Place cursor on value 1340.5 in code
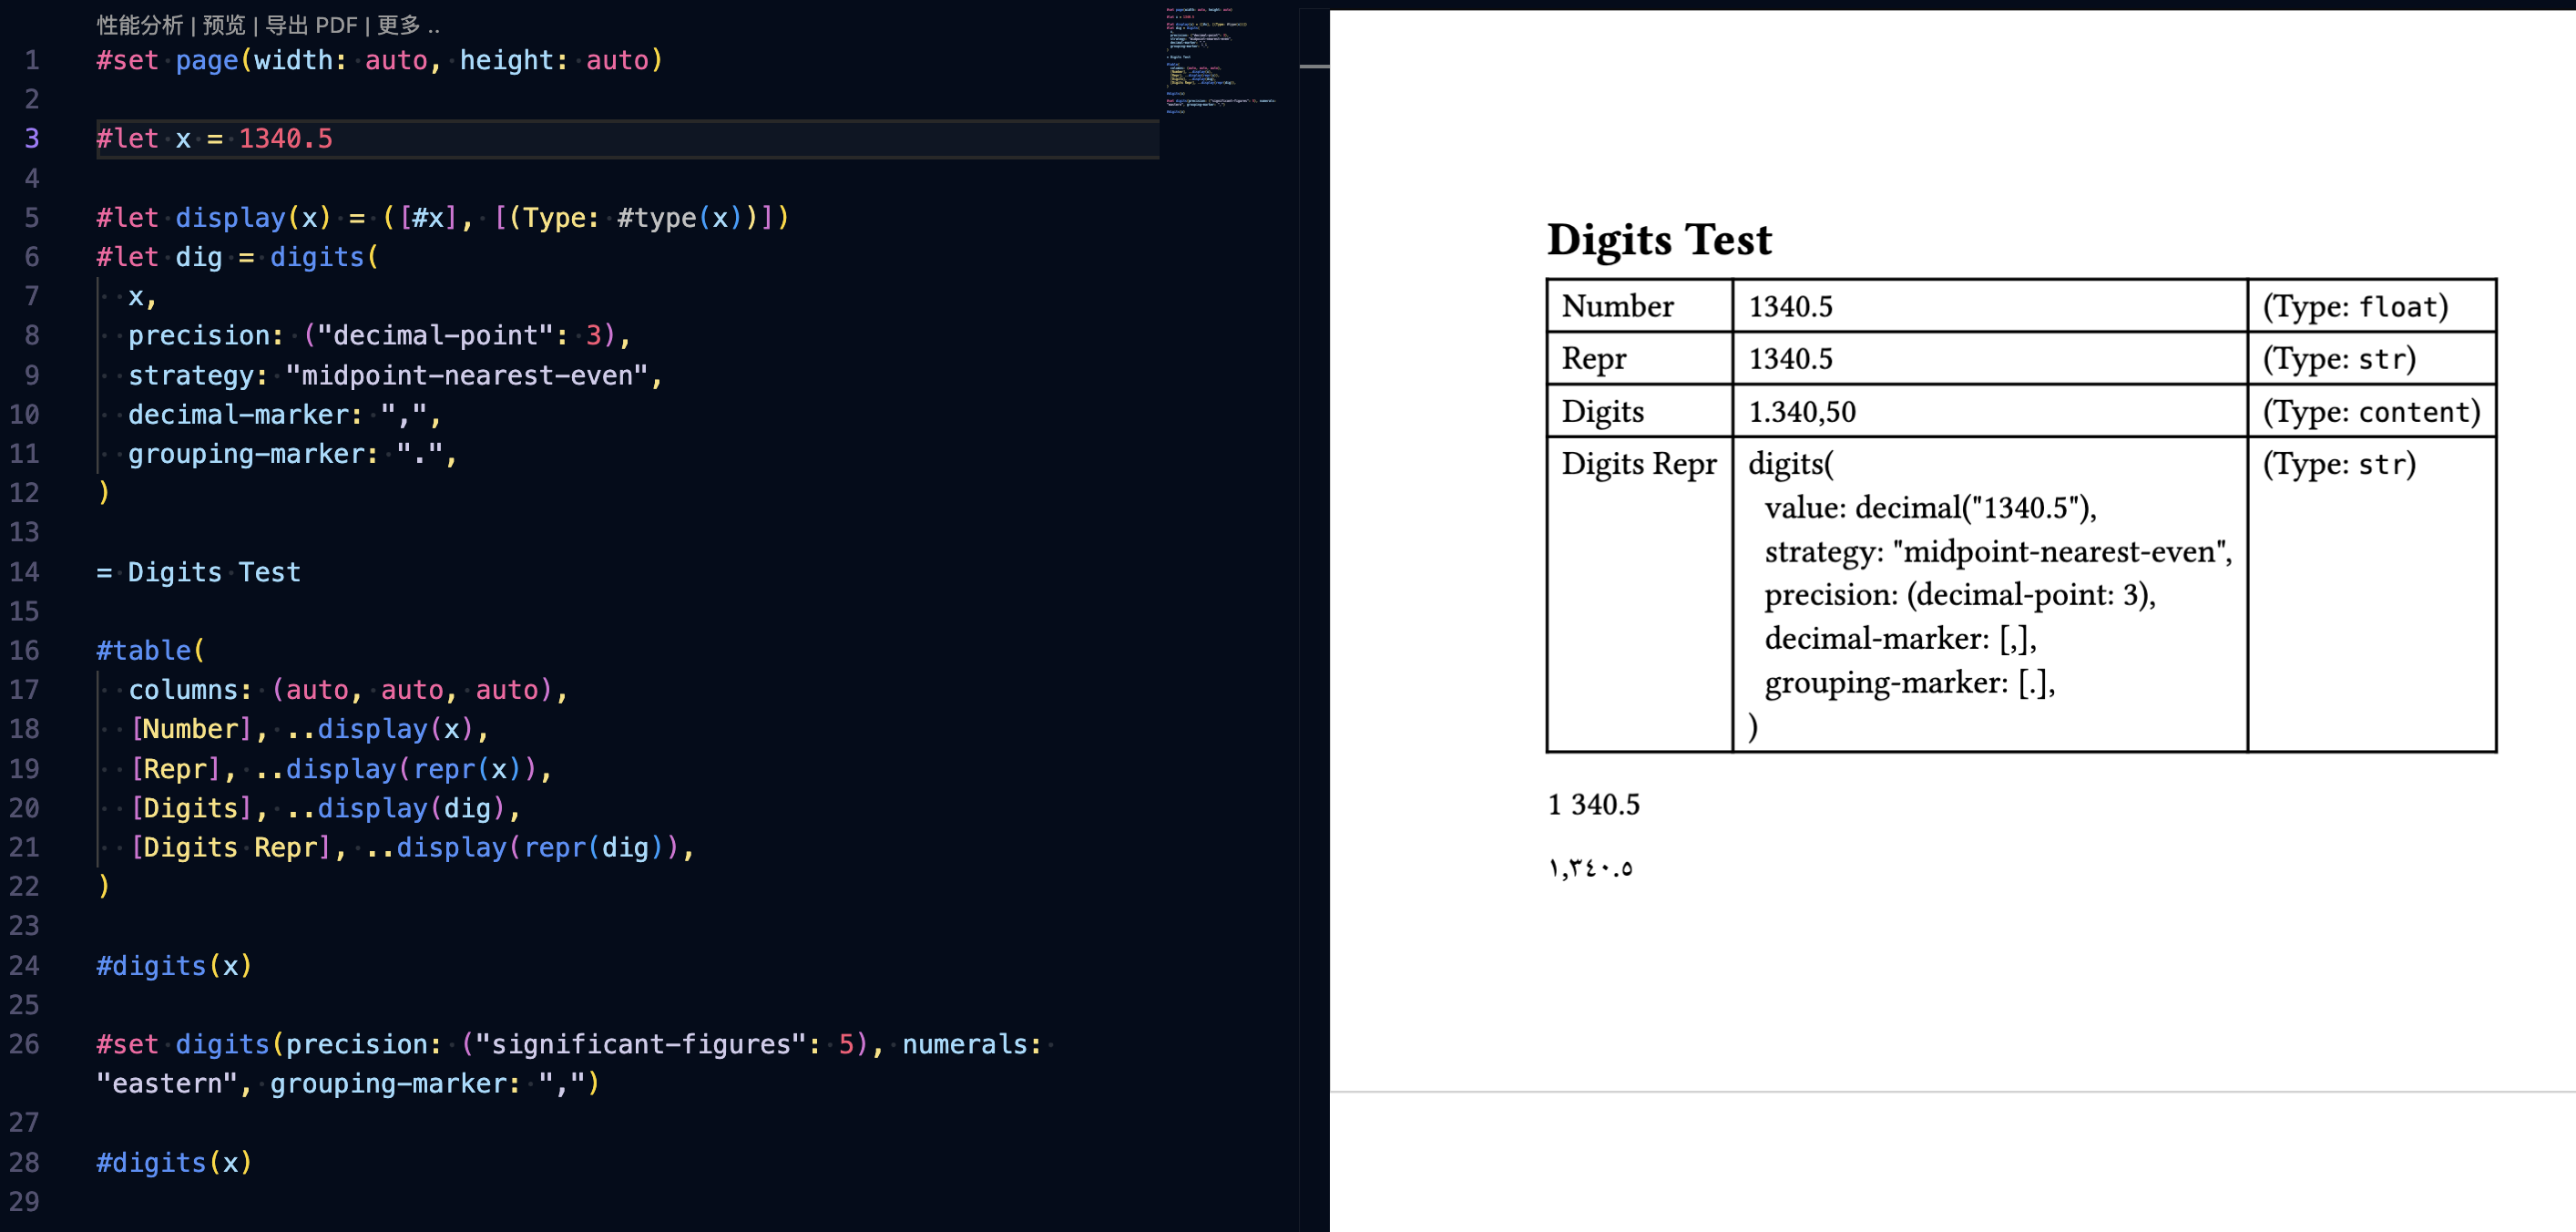This screenshot has height=1232, width=2576. [285, 139]
